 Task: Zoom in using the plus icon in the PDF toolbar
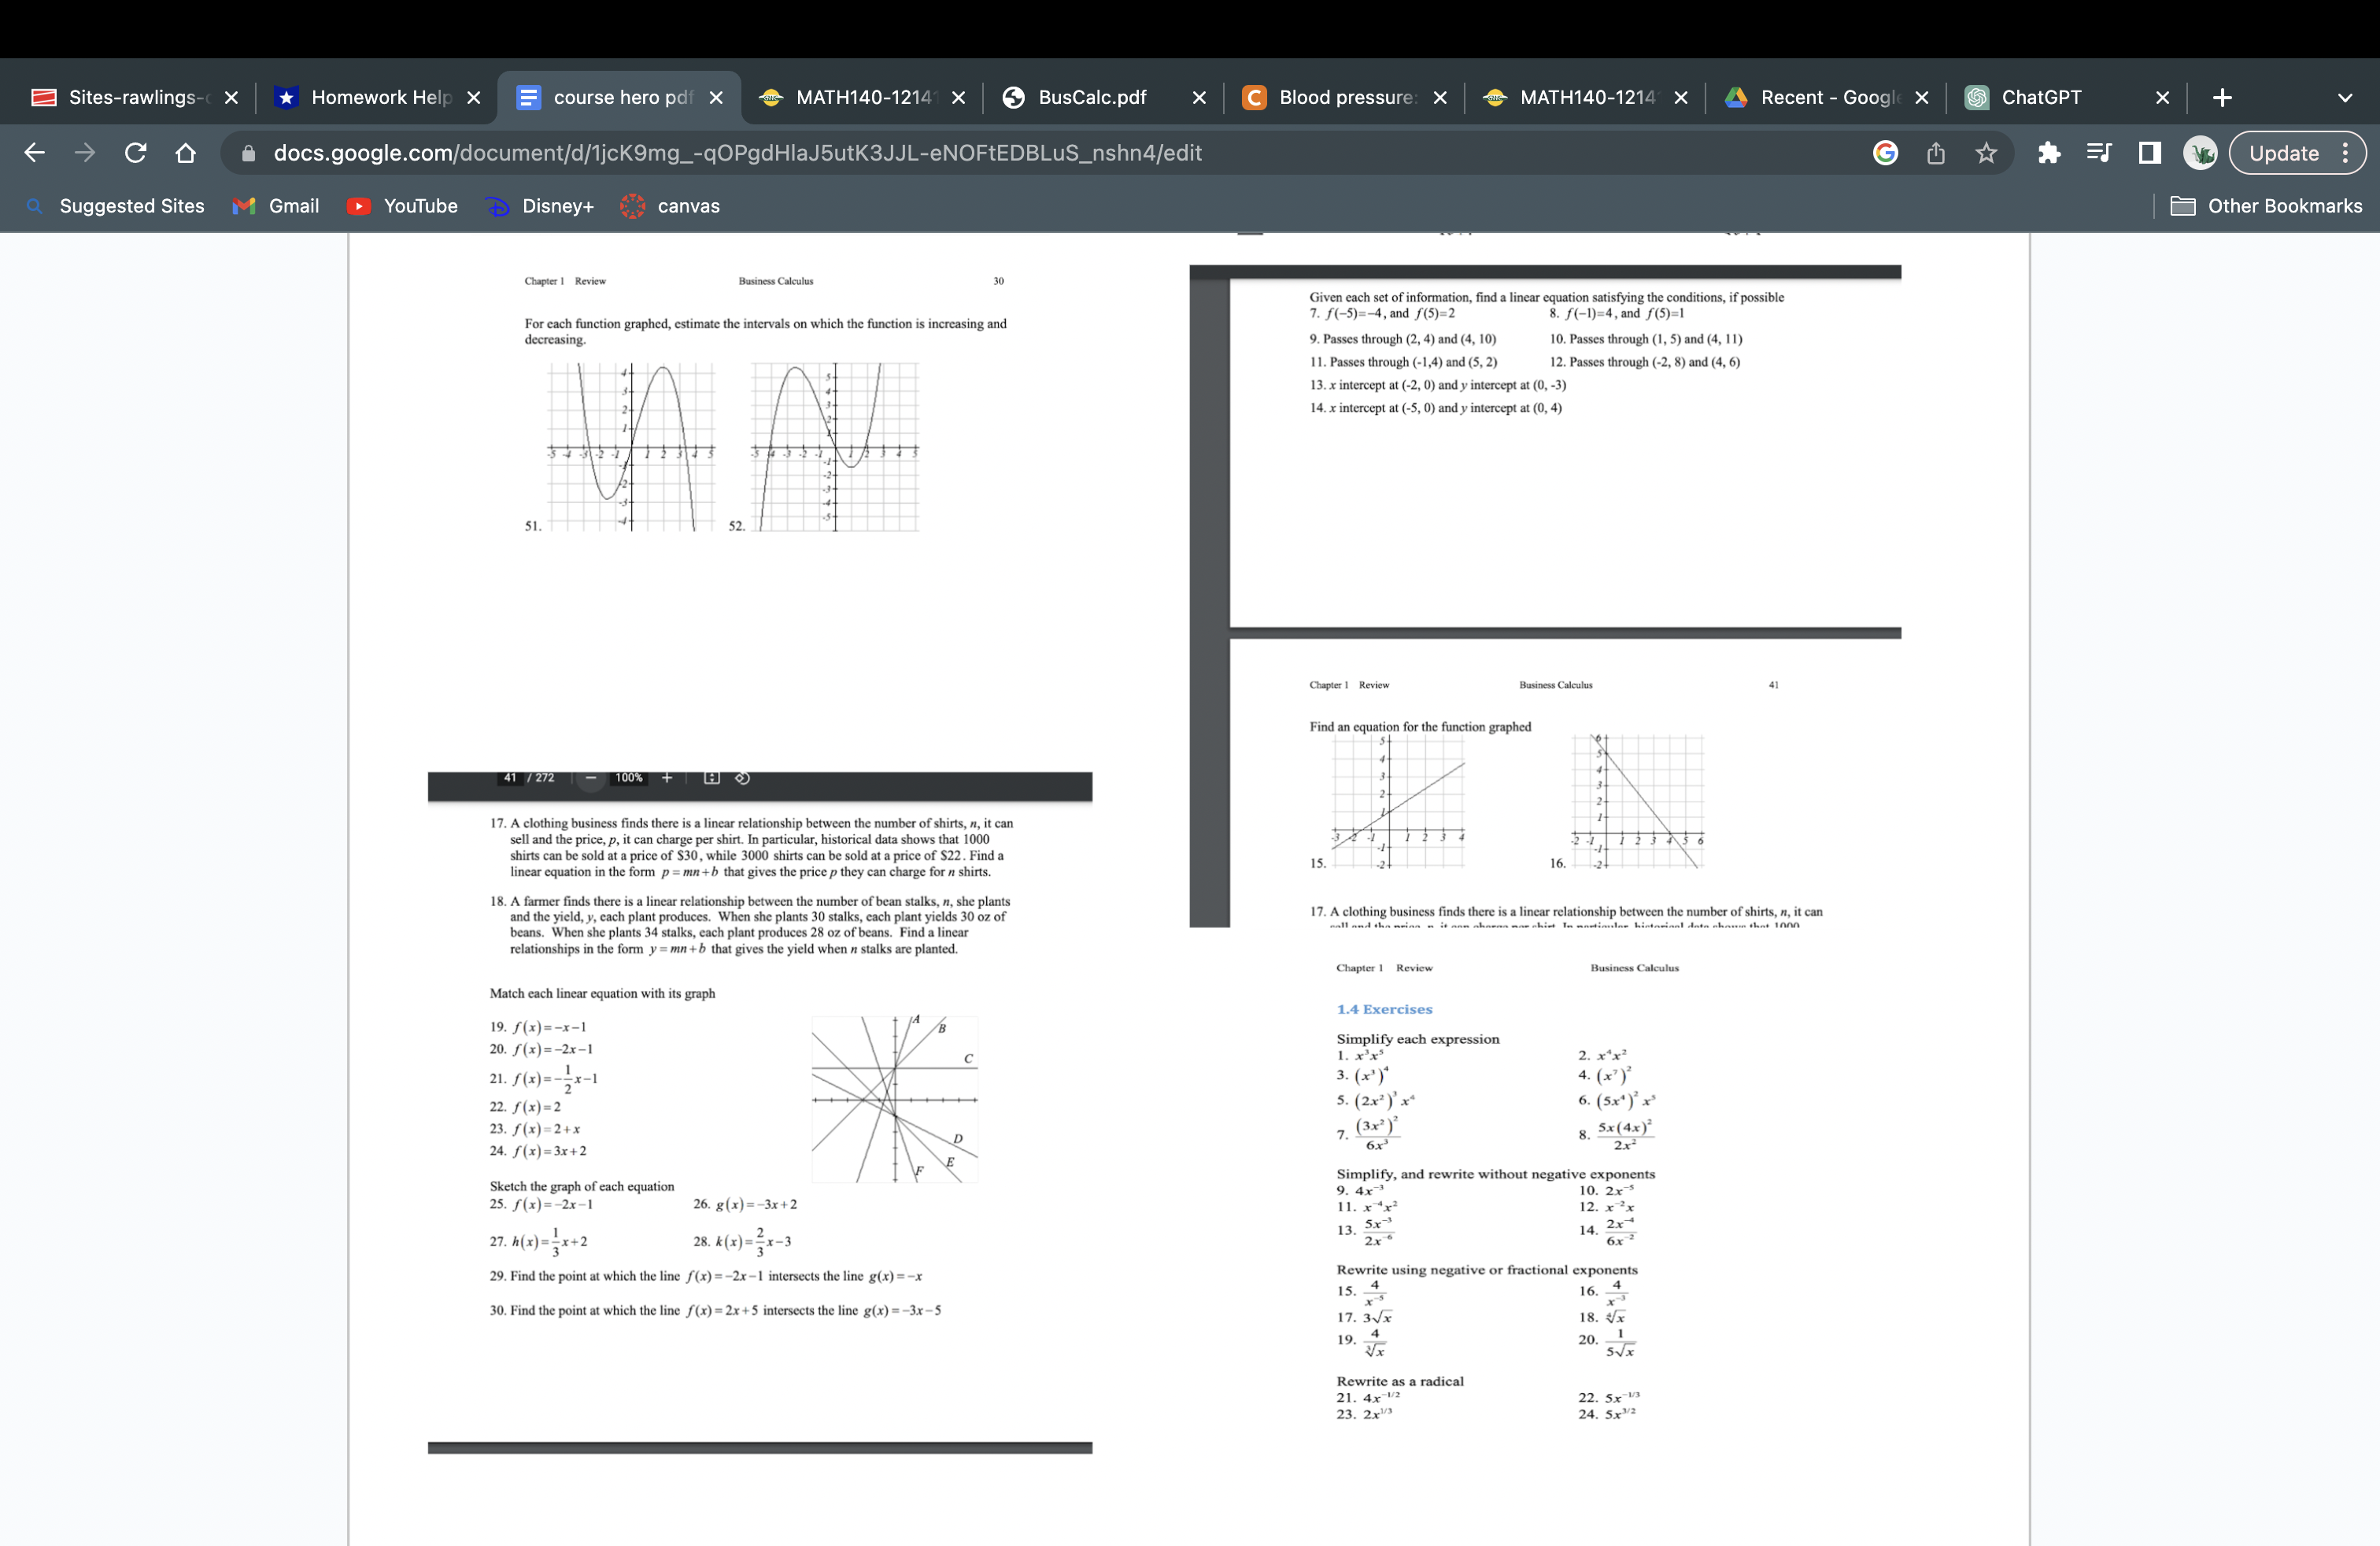tap(666, 777)
